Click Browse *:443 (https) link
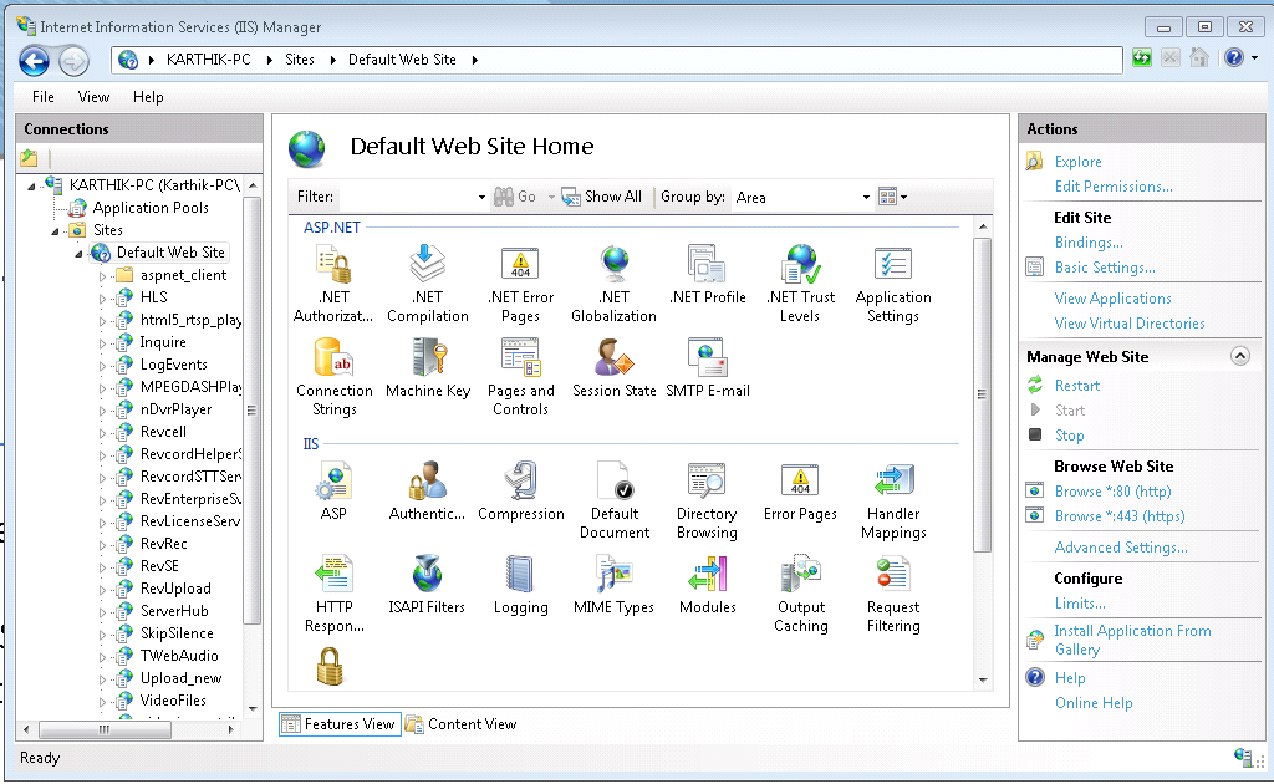This screenshot has height=784, width=1274. (x=1119, y=517)
